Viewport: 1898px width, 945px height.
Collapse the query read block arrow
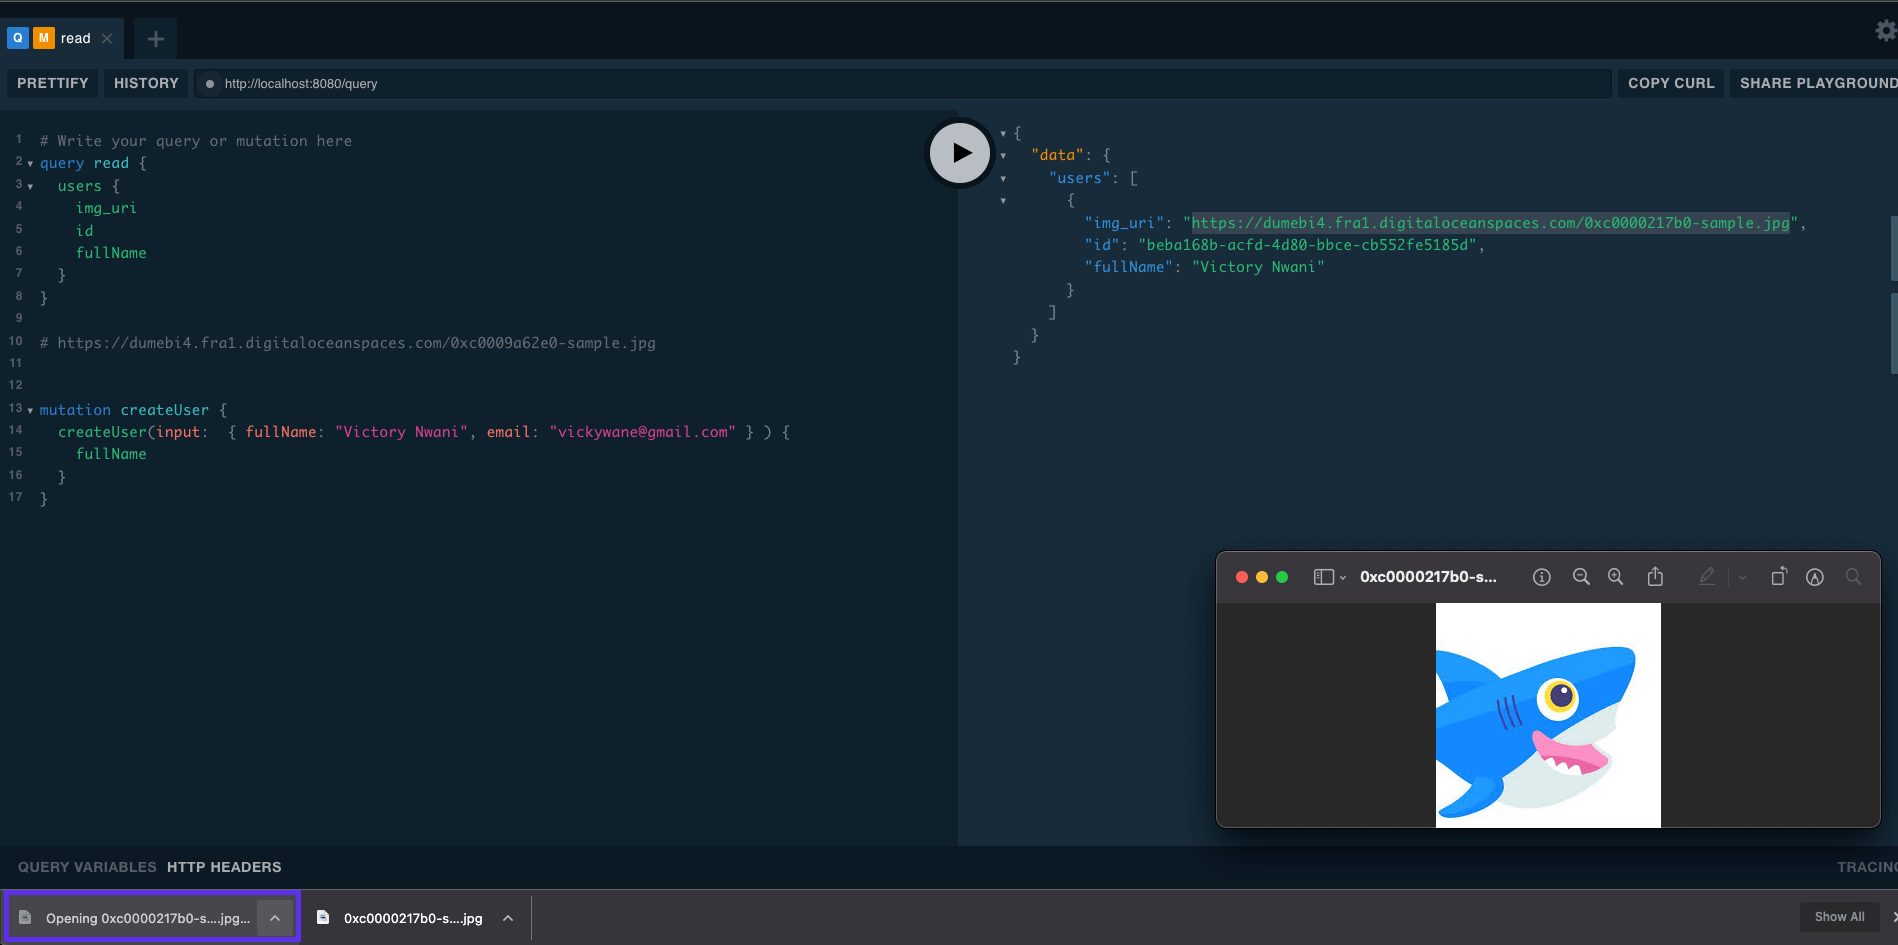tap(30, 164)
